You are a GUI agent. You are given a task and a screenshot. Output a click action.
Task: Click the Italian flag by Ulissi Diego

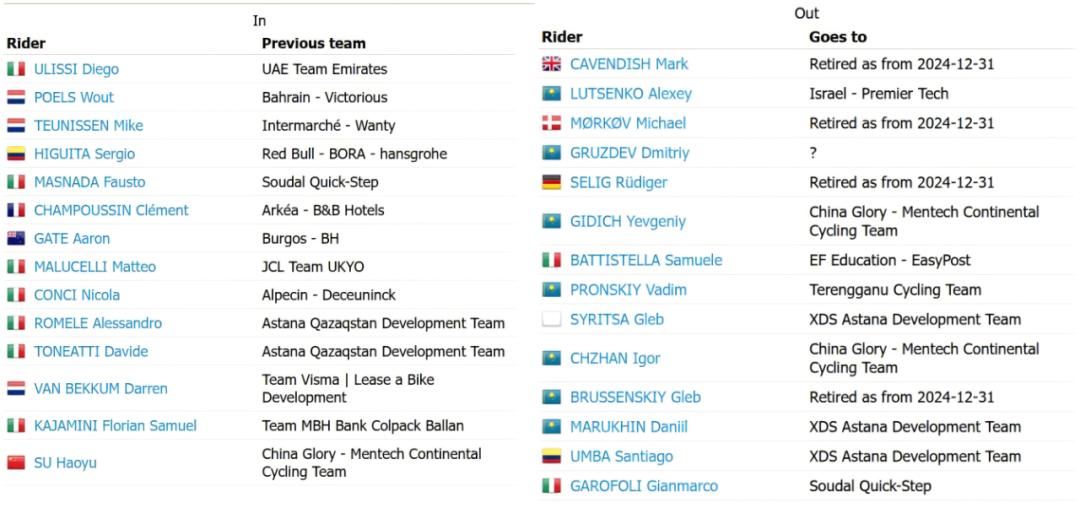pos(16,70)
